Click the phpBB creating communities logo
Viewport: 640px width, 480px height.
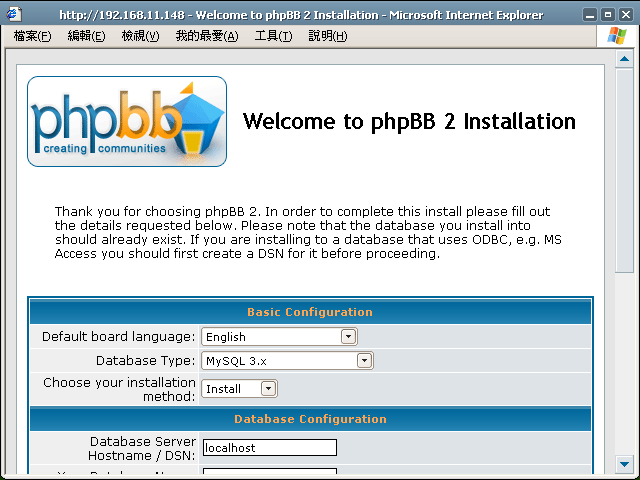[127, 121]
